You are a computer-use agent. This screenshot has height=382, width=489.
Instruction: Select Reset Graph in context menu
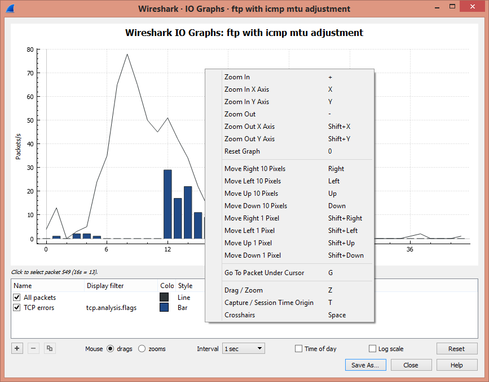[x=289, y=151]
